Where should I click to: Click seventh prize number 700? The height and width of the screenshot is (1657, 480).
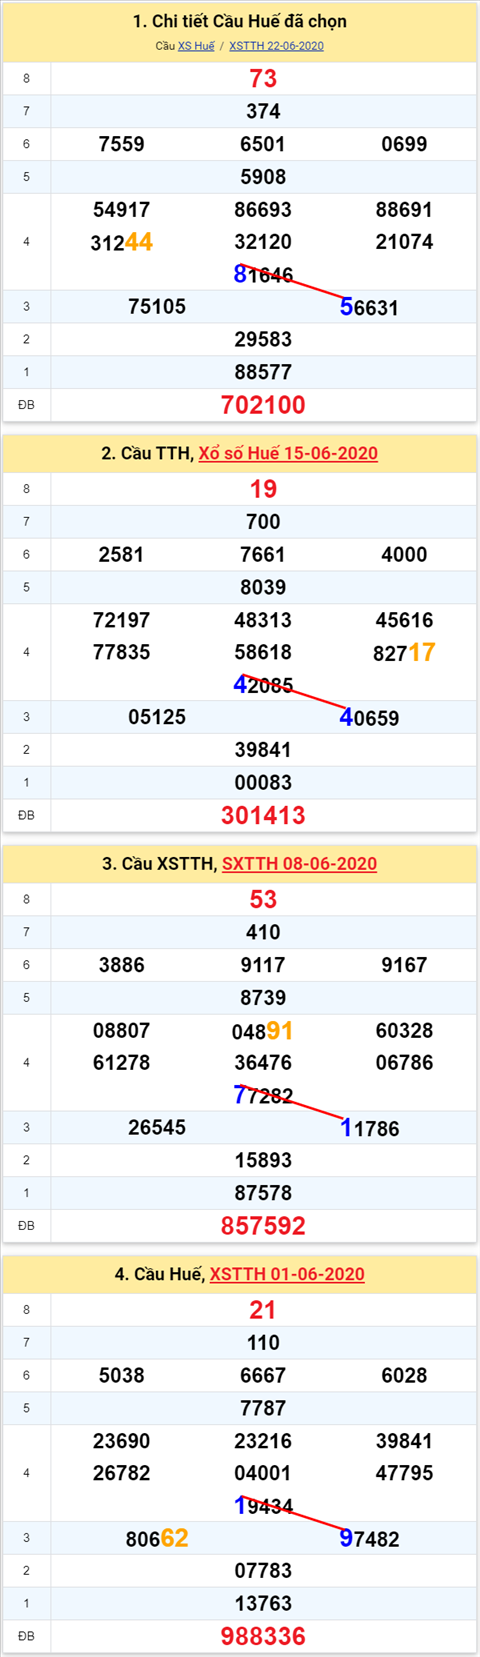[263, 521]
